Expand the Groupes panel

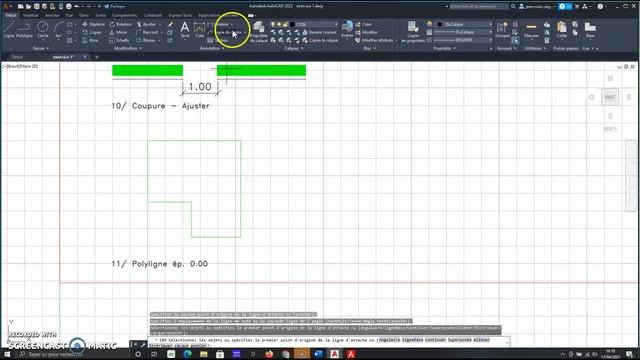507,49
